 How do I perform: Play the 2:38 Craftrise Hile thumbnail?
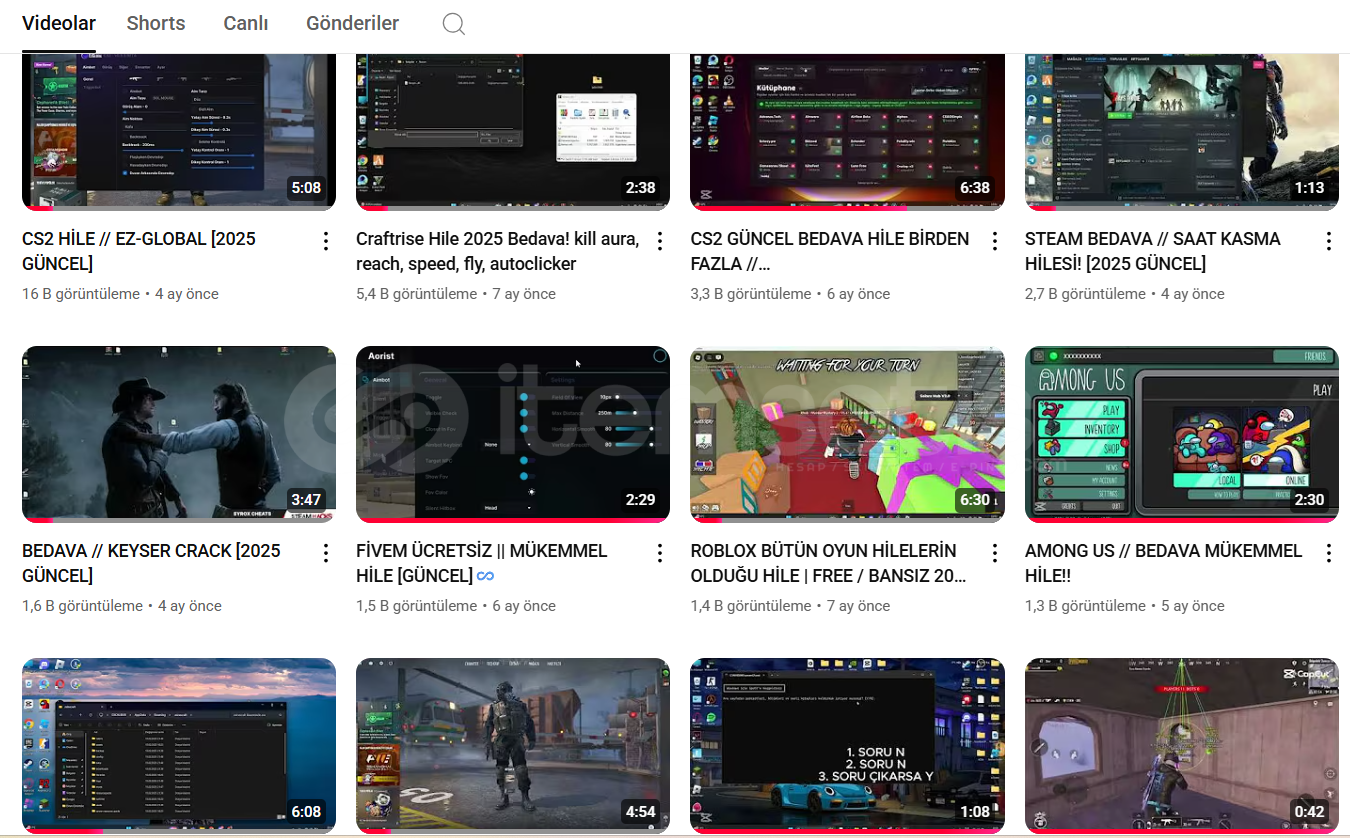coord(513,131)
